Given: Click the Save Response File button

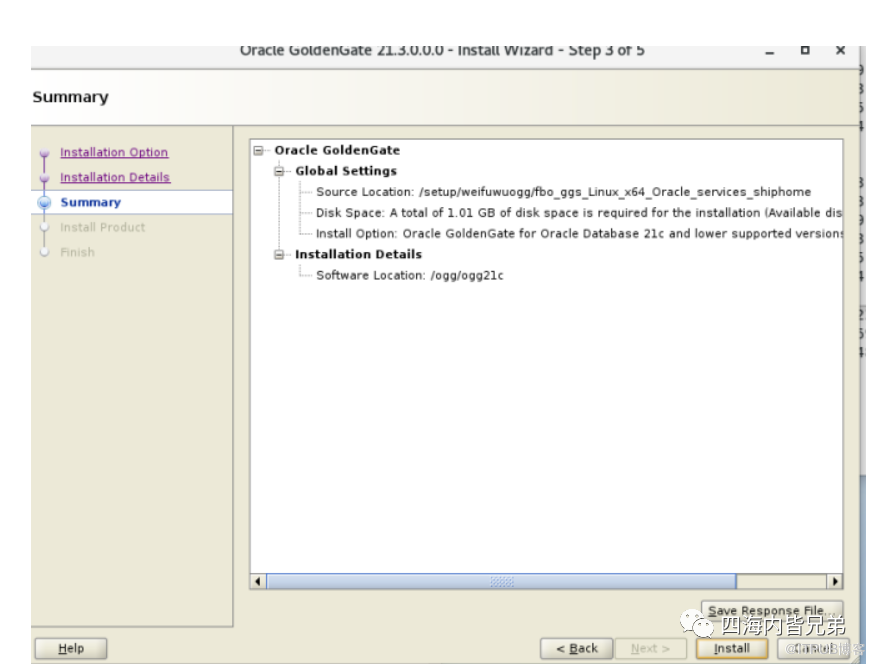Looking at the screenshot, I should tap(772, 610).
